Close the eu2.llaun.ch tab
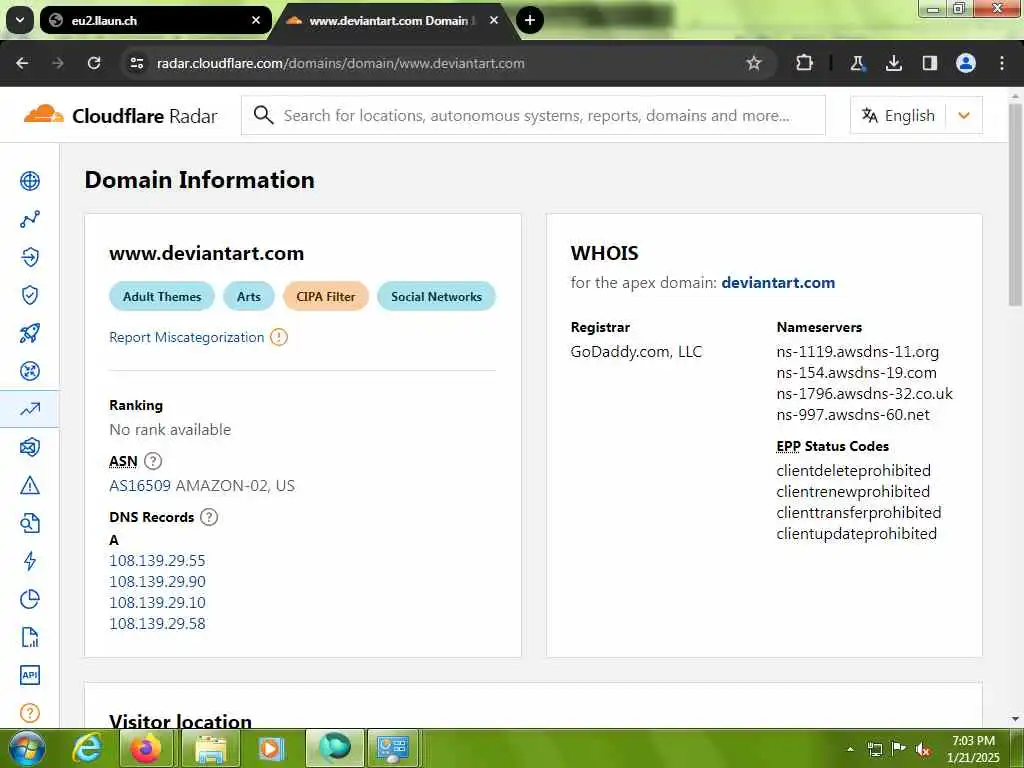The height and width of the screenshot is (768, 1024). pyautogui.click(x=256, y=20)
